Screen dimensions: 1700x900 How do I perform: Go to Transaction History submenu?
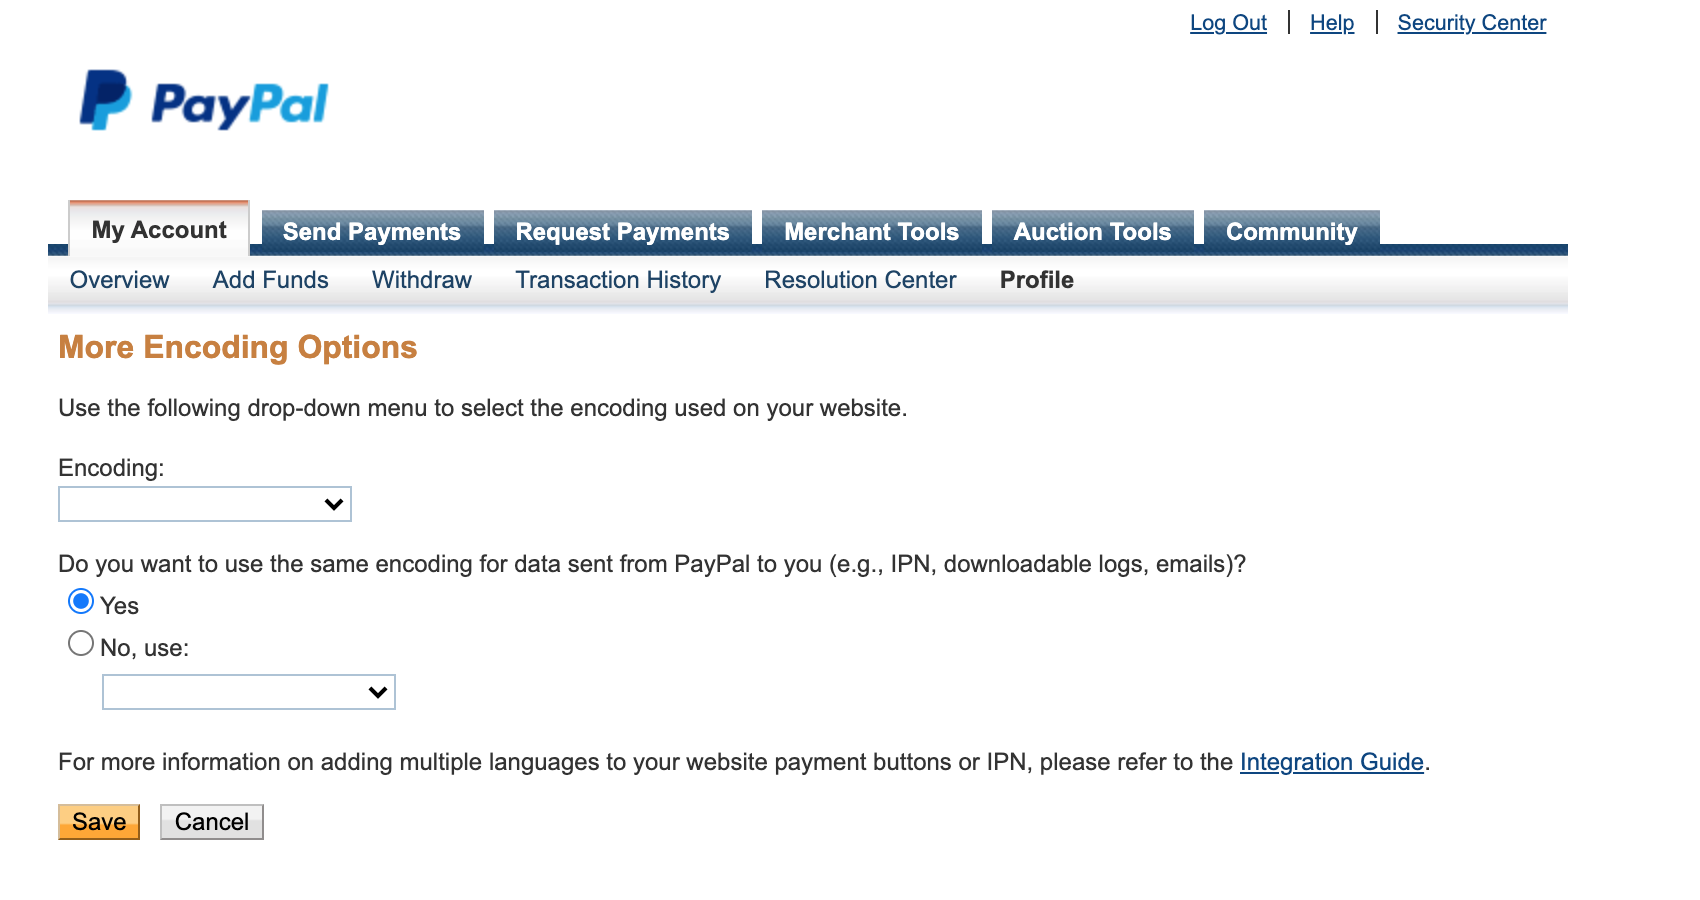[618, 280]
